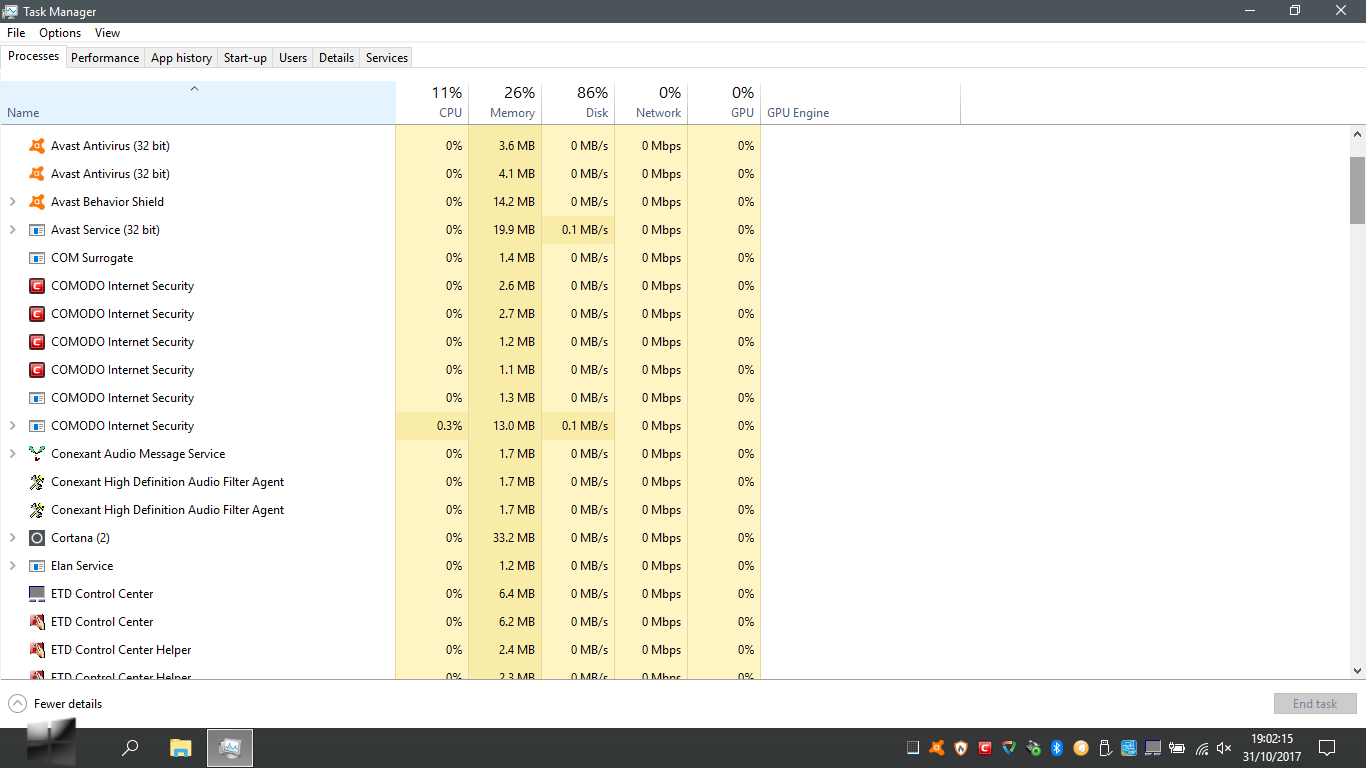
Task: Switch to the App history tab
Action: 181,58
